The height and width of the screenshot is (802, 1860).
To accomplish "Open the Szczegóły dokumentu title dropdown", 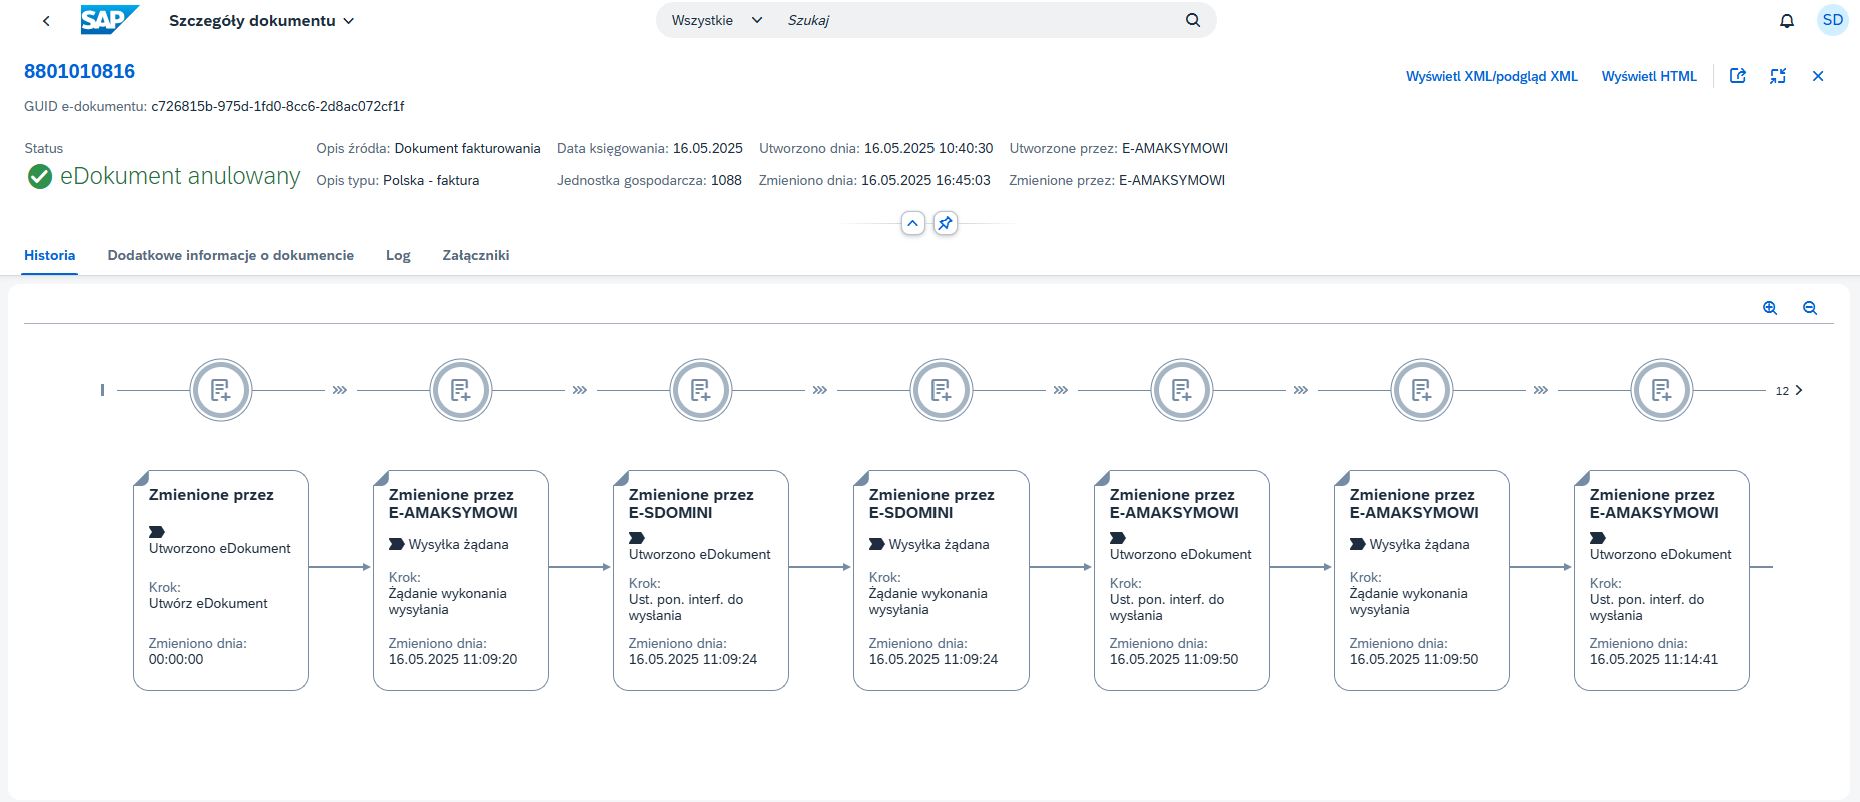I will 261,21.
